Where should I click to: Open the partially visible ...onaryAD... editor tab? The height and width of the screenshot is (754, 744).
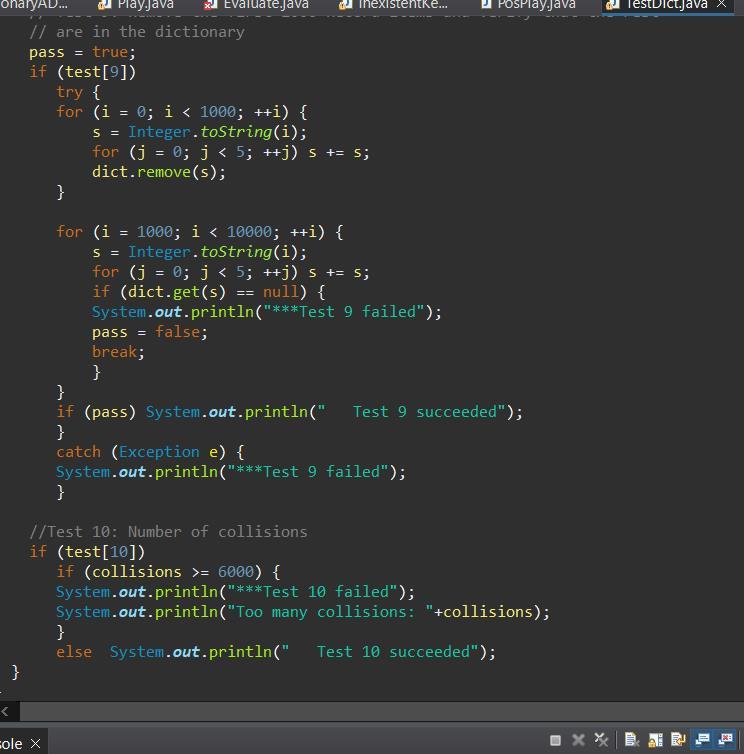tap(34, 5)
